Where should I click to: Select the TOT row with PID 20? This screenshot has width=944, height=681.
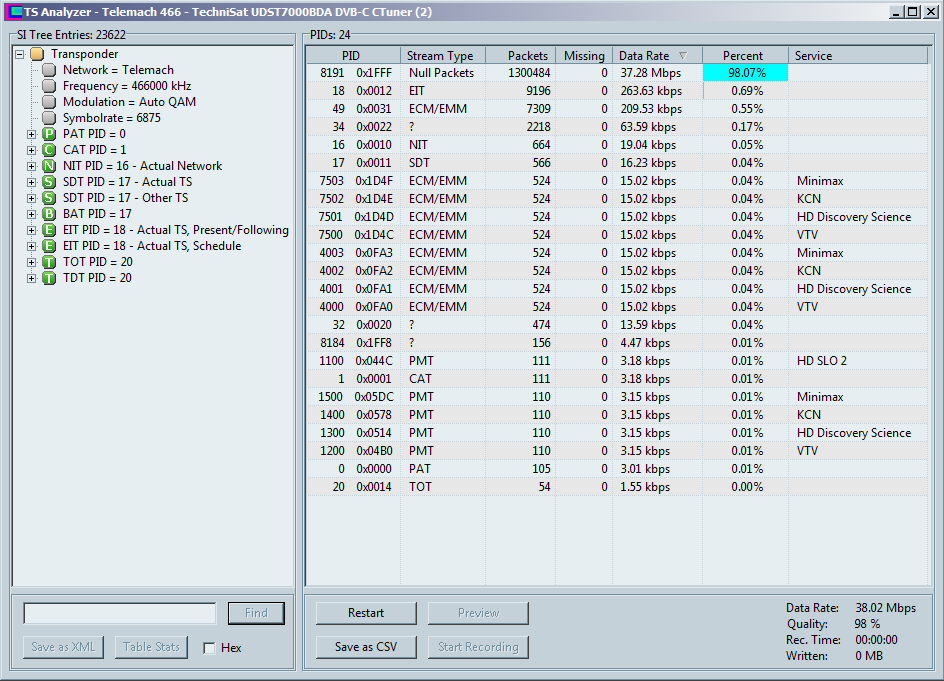tap(617, 487)
